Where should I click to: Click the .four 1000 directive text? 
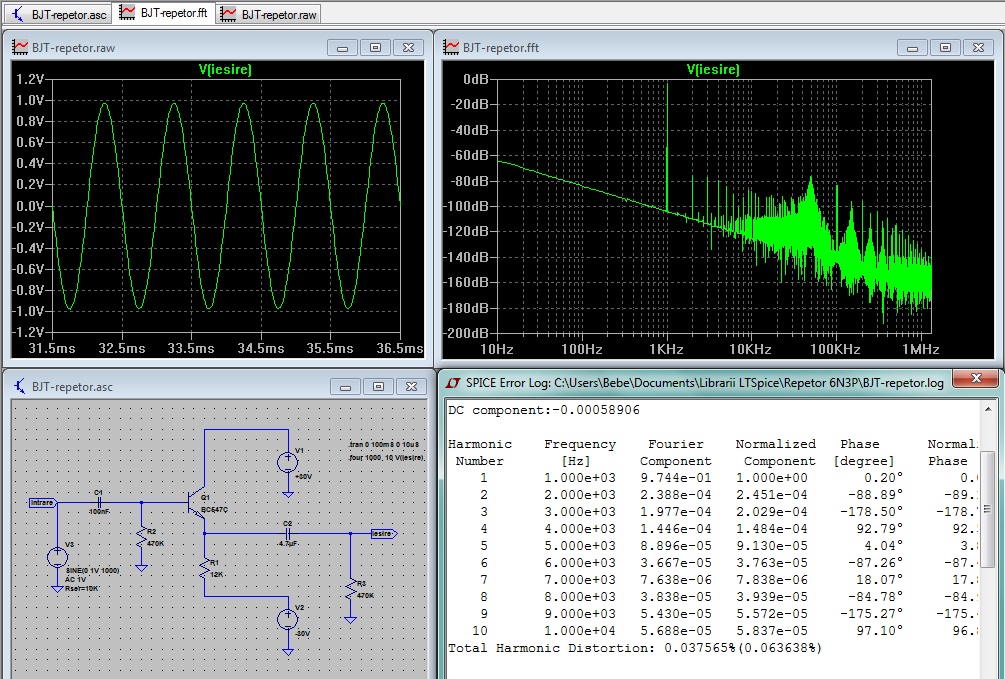[x=386, y=458]
